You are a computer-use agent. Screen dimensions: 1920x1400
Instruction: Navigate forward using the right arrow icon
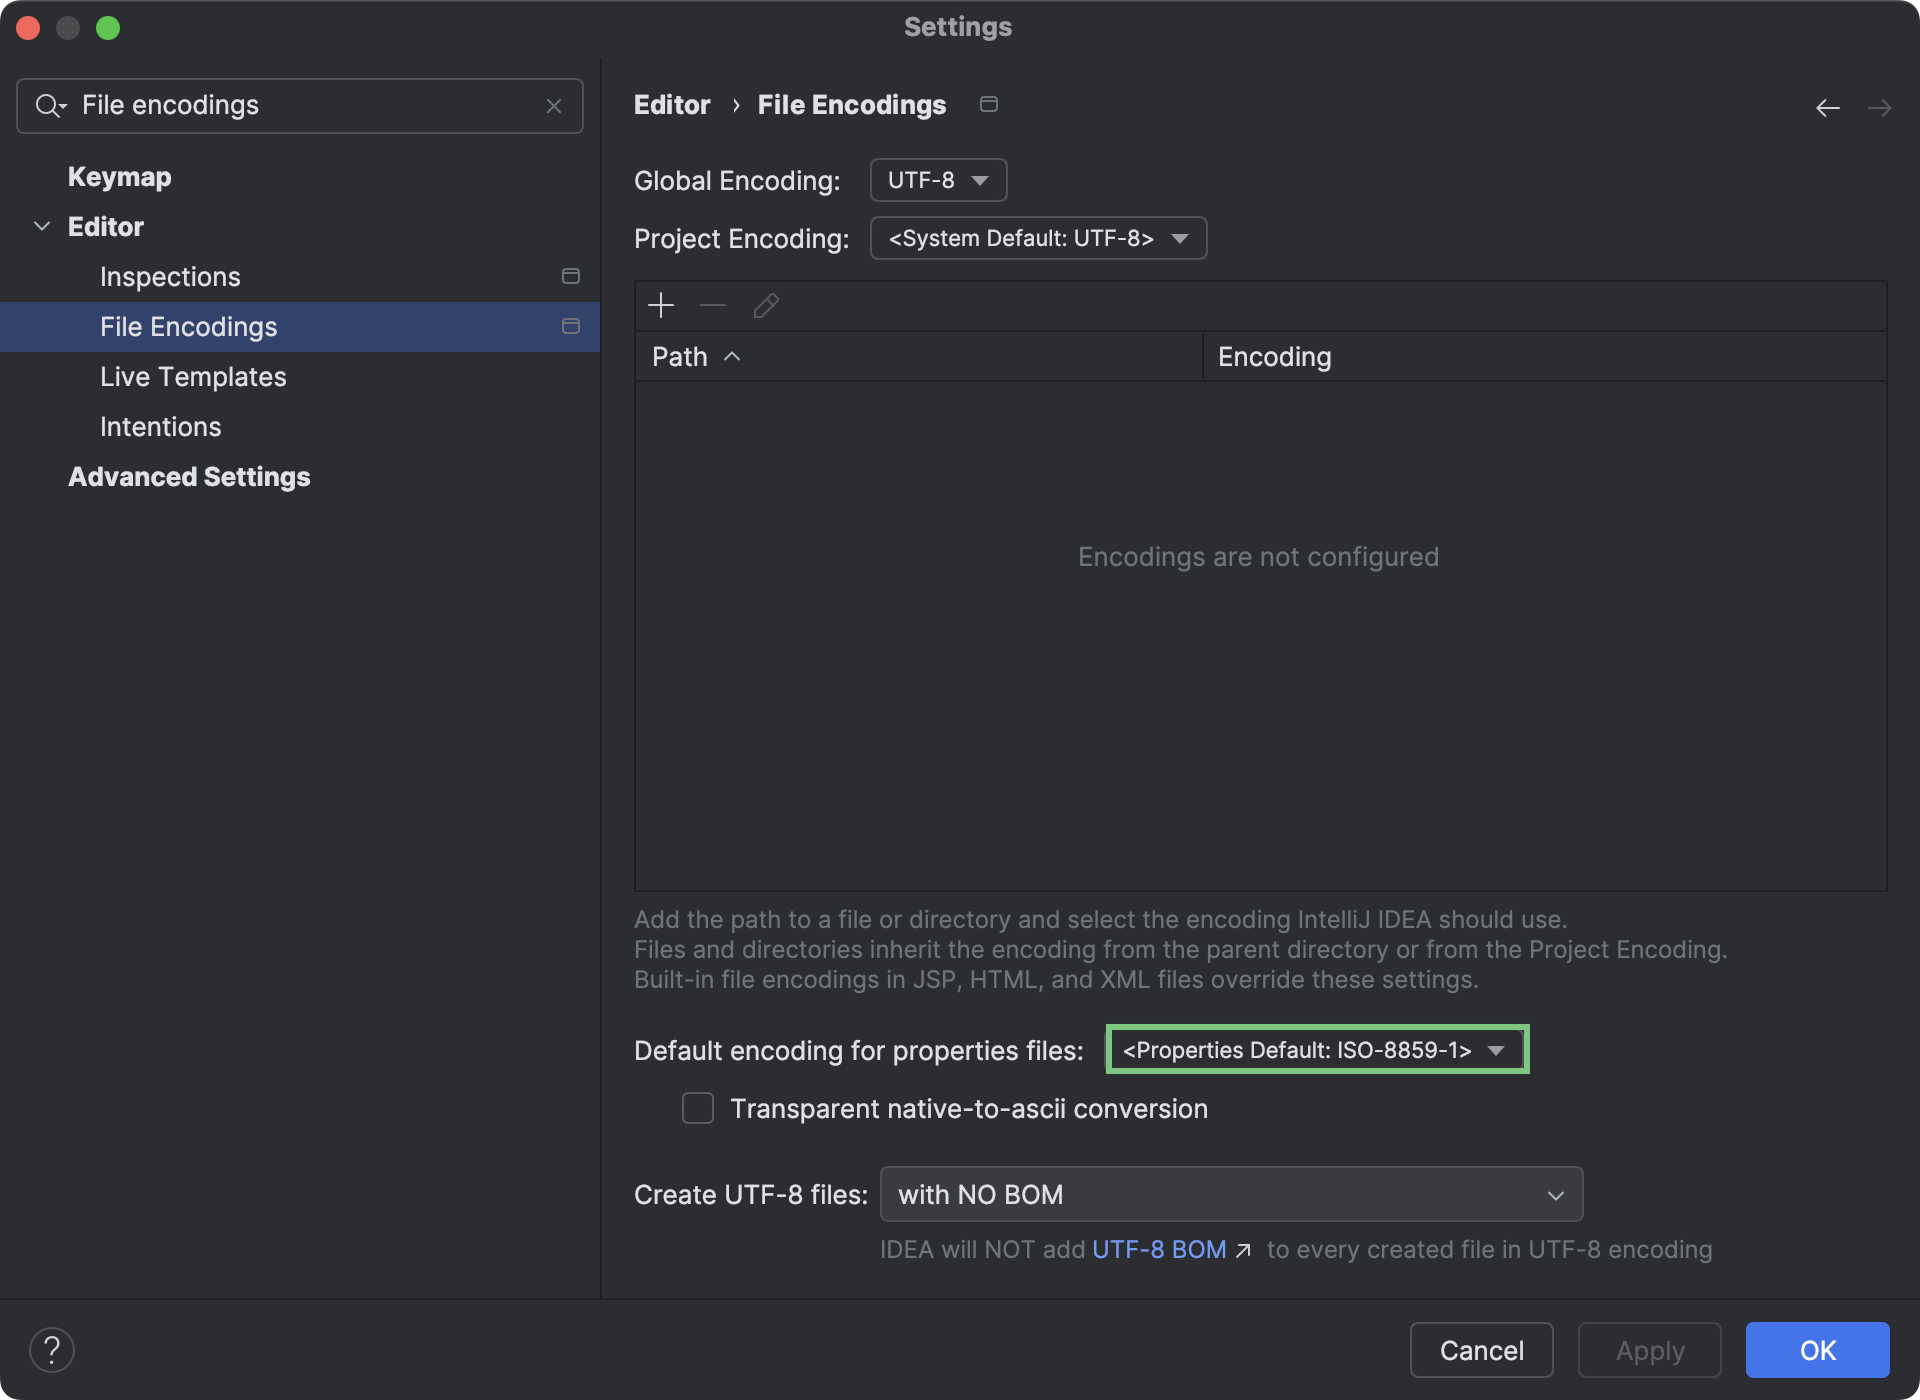pos(1881,107)
